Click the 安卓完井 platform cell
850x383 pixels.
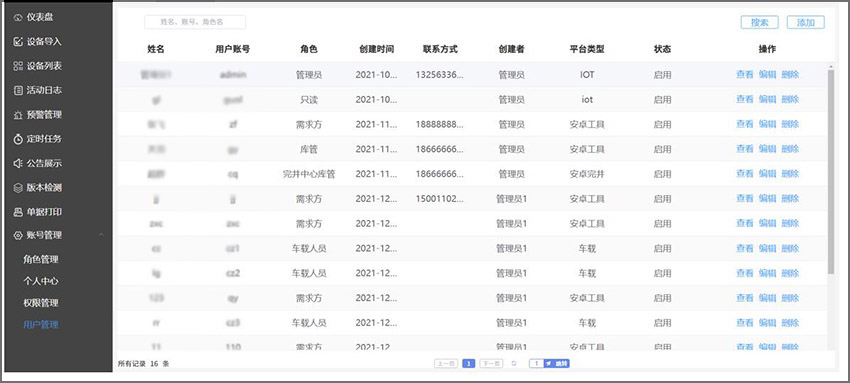(587, 174)
